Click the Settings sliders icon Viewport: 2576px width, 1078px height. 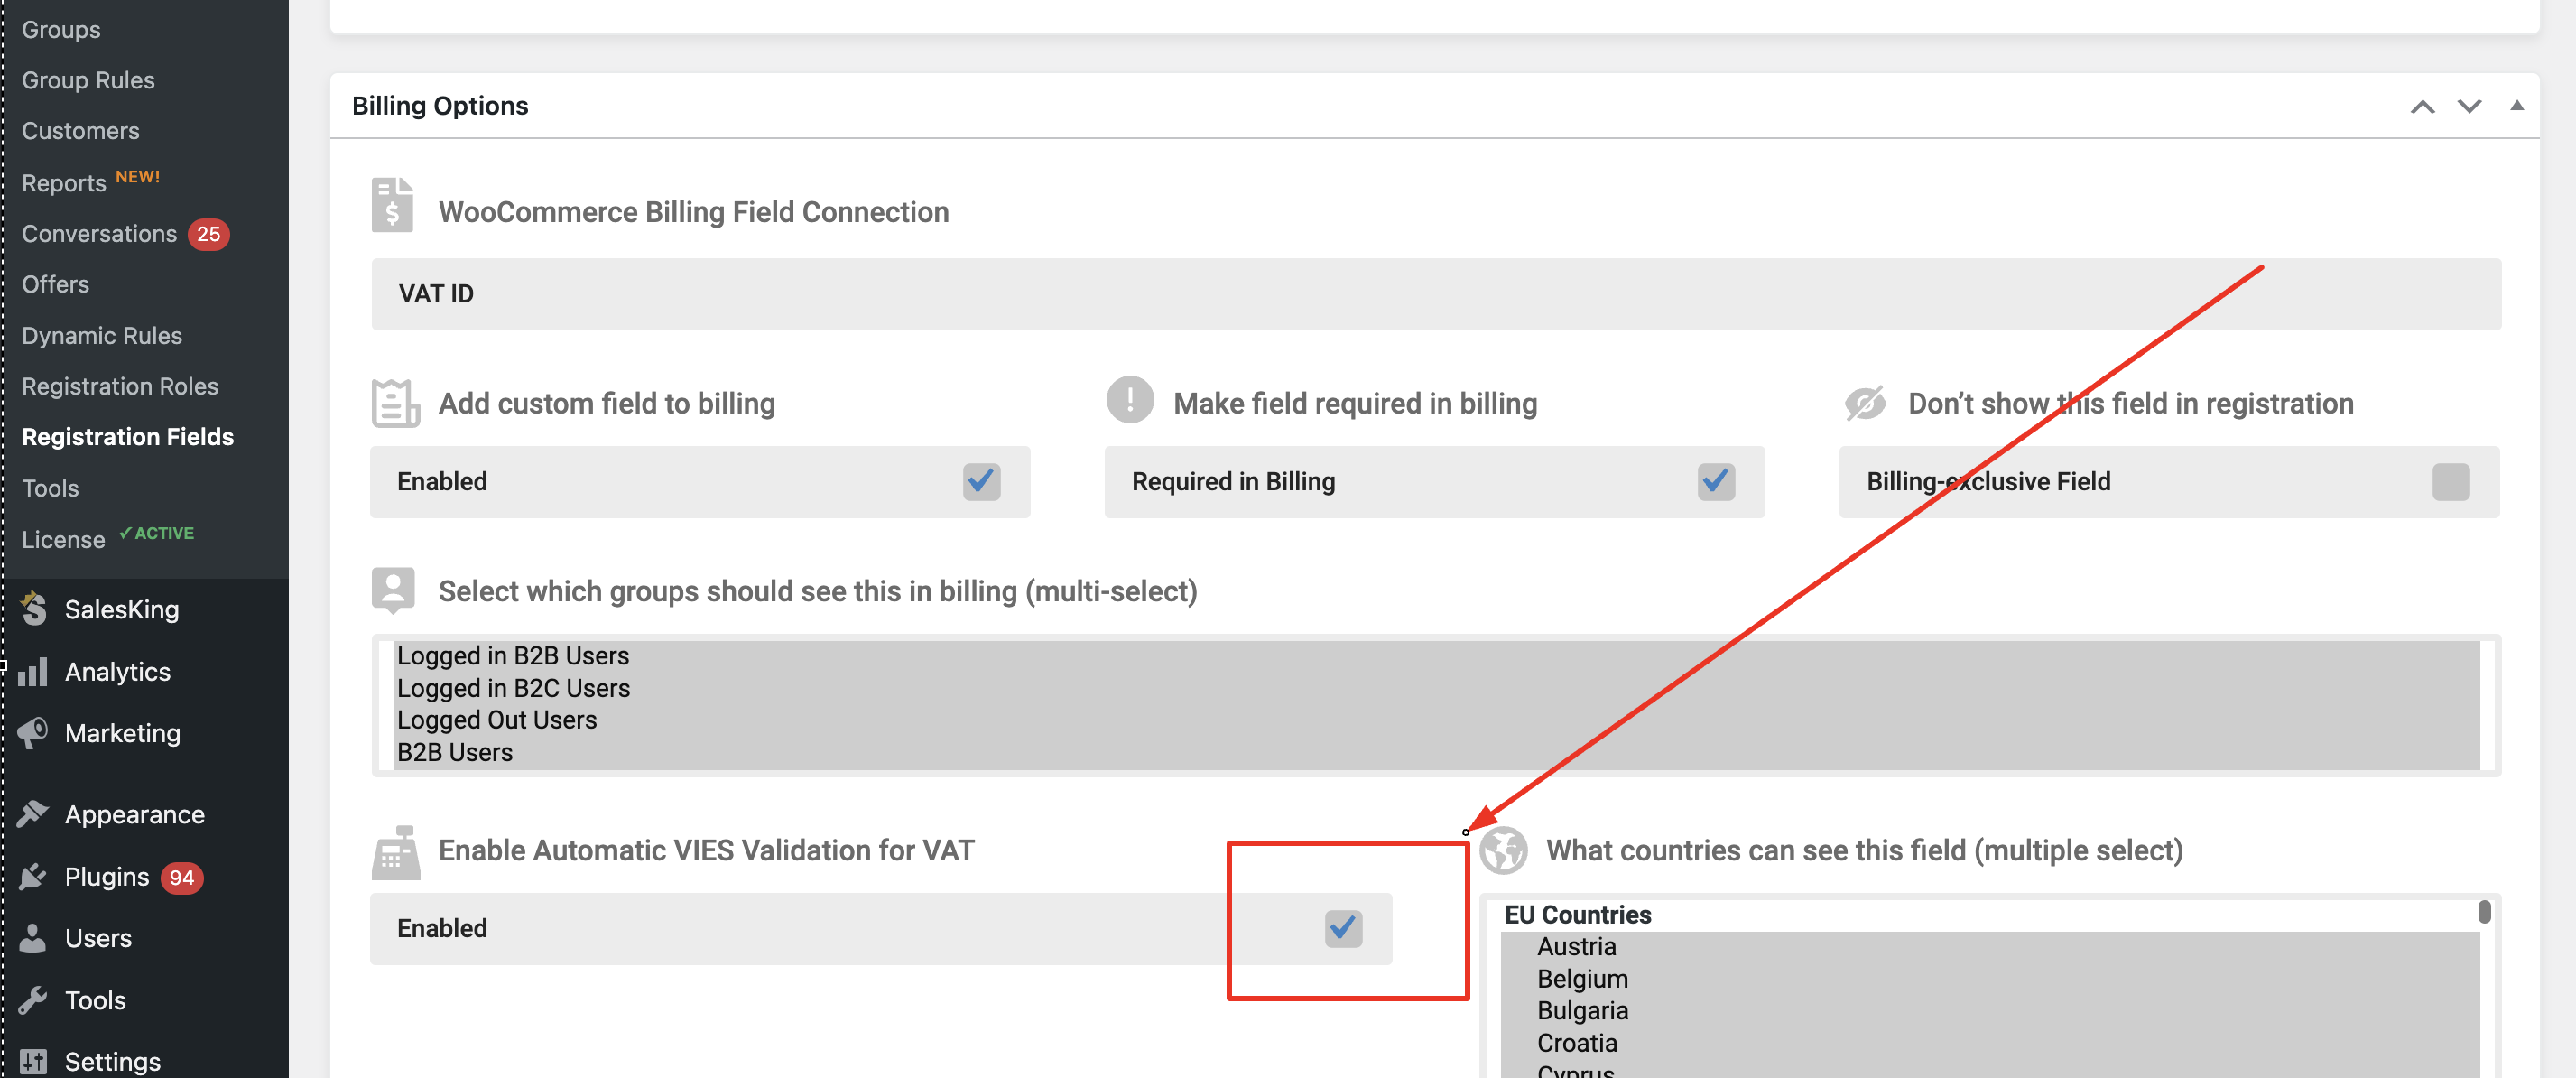click(33, 1061)
